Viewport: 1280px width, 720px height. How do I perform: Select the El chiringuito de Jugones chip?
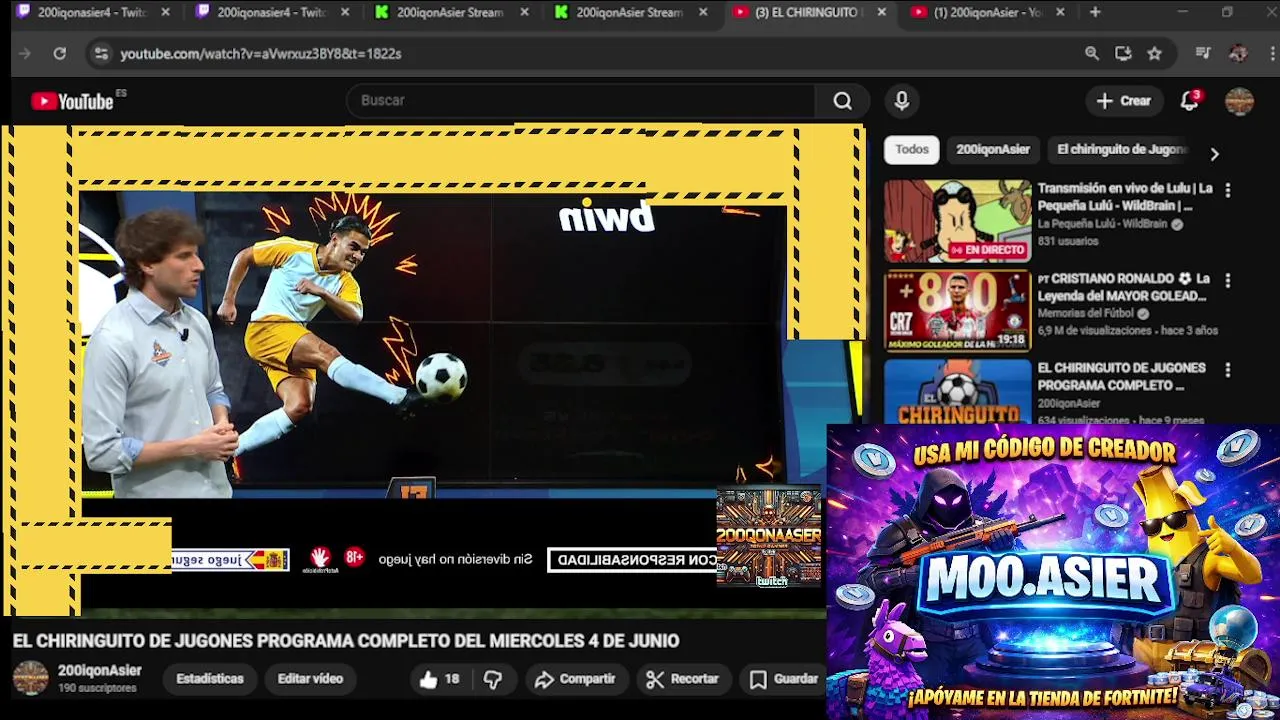coord(1121,149)
